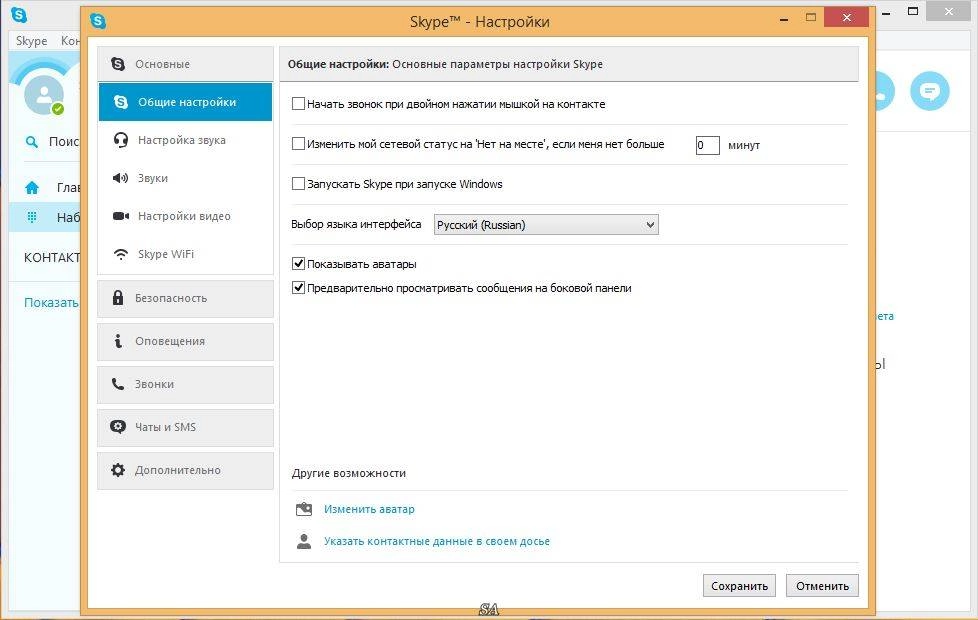Open the Skype menu in main window
This screenshot has width=978, height=620.
tap(31, 41)
